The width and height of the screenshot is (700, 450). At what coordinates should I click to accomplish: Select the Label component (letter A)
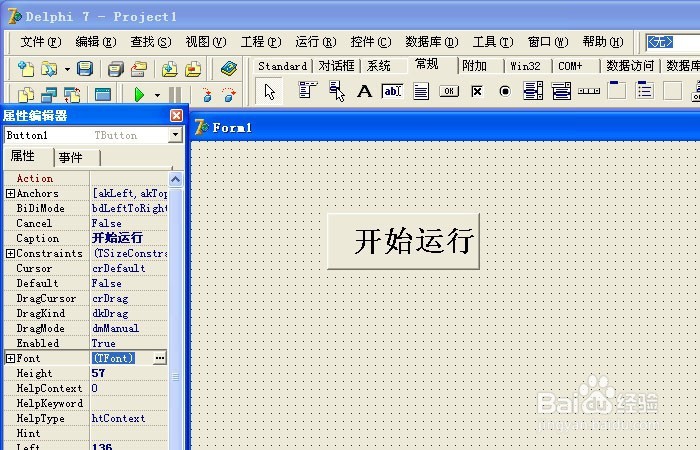(364, 91)
